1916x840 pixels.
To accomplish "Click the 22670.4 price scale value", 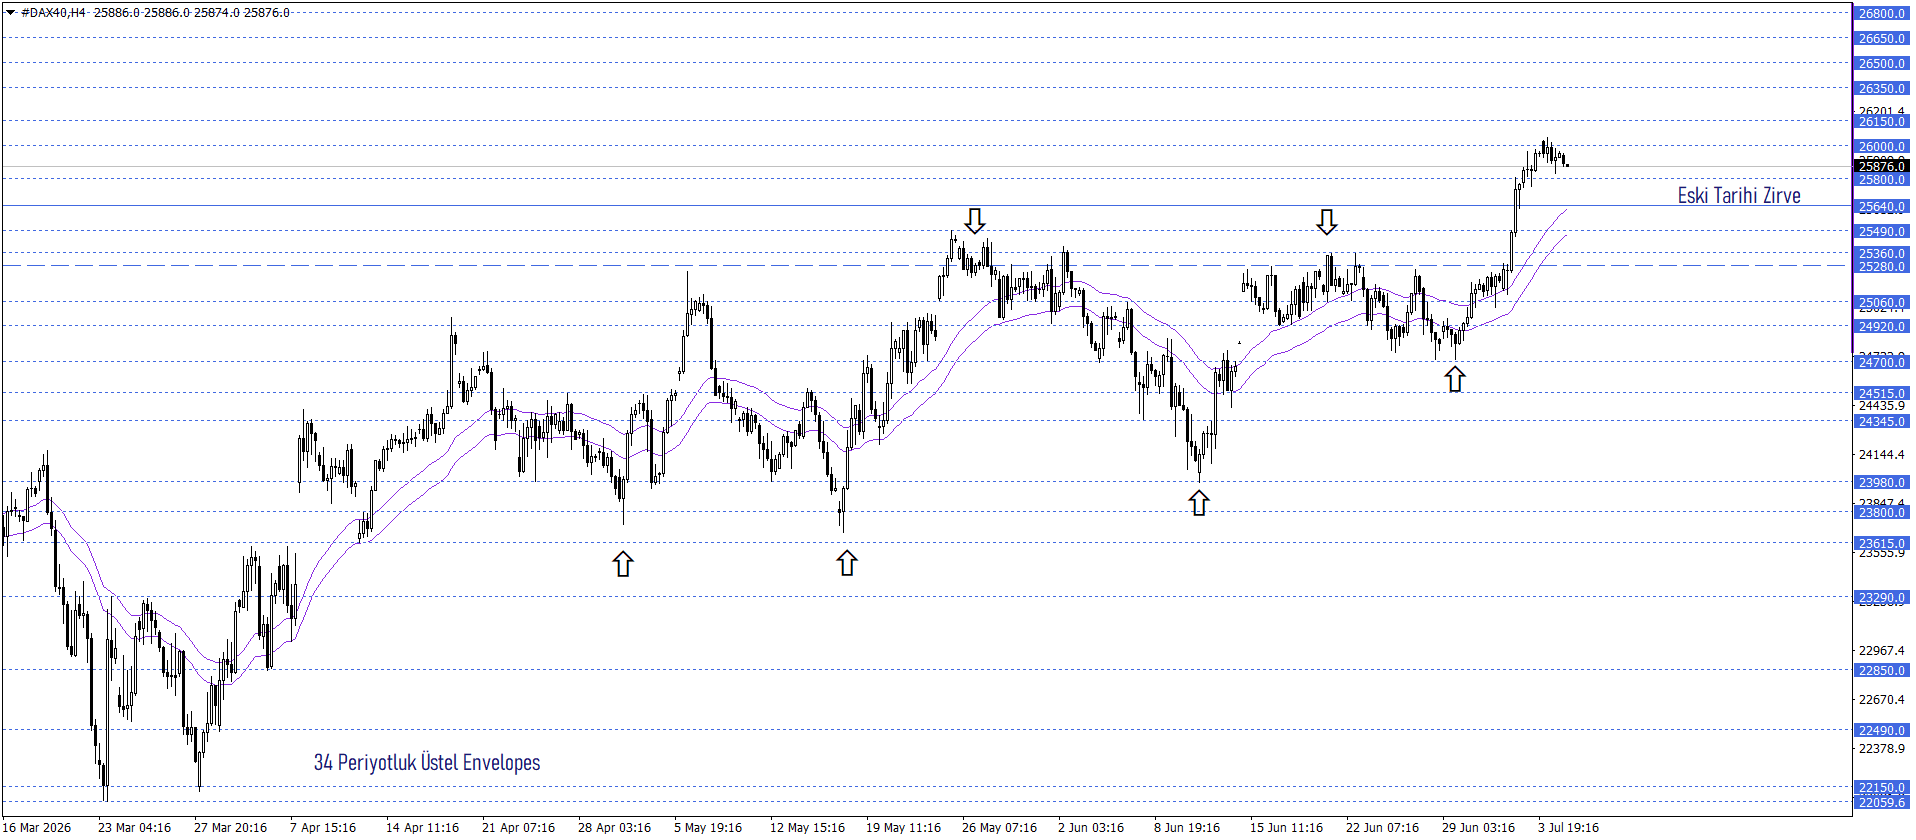I will (1882, 699).
